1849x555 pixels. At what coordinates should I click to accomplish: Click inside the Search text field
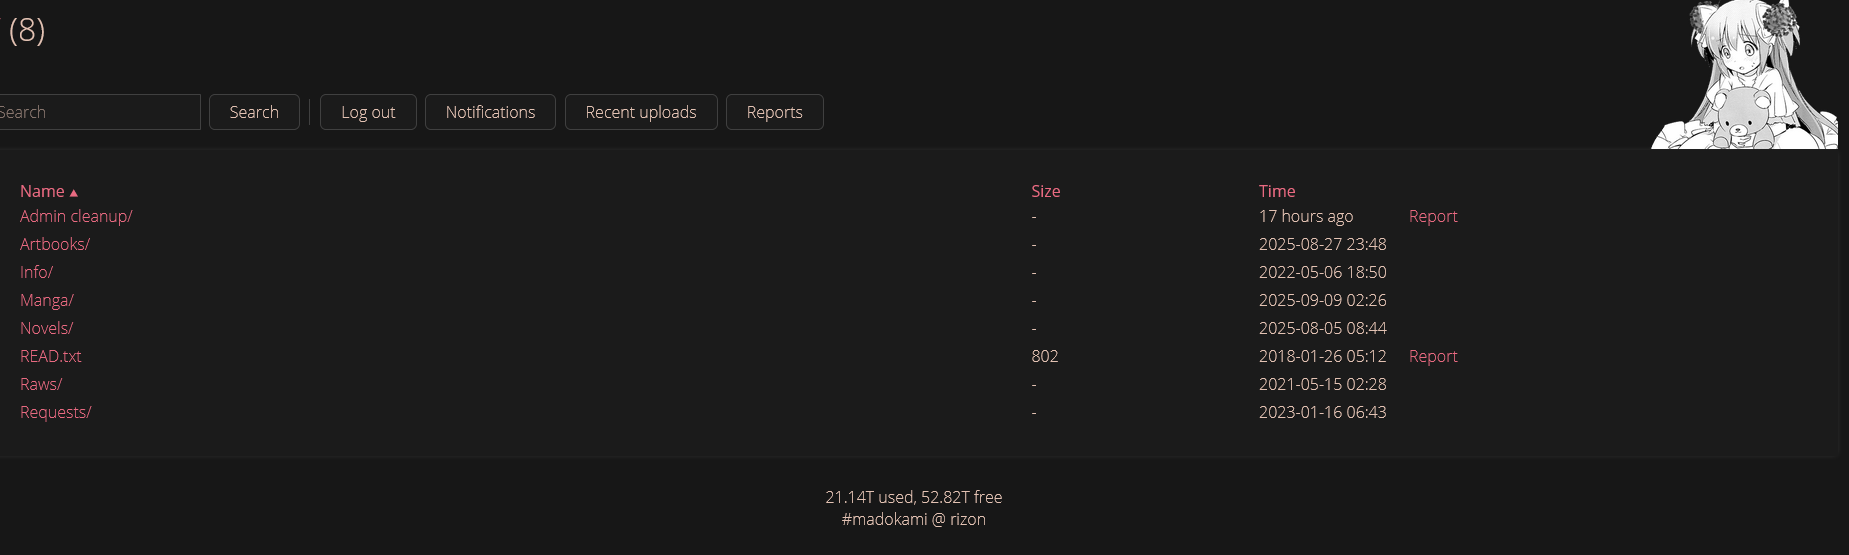click(x=98, y=112)
